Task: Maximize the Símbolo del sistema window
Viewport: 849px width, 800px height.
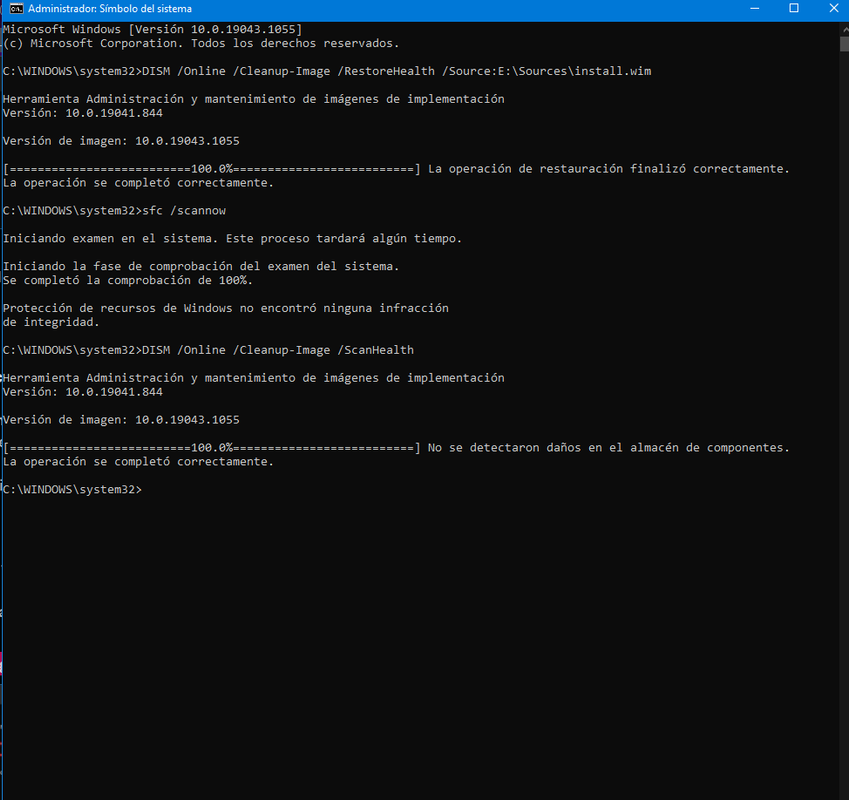Action: click(794, 9)
